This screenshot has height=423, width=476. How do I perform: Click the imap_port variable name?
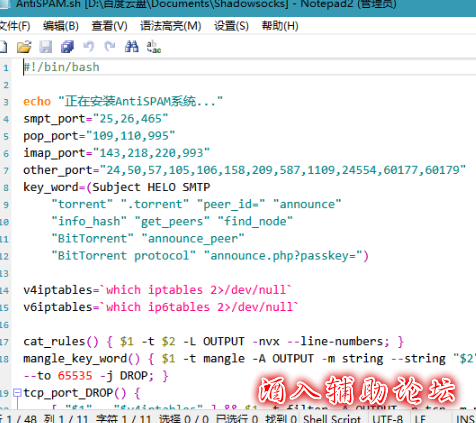54,153
